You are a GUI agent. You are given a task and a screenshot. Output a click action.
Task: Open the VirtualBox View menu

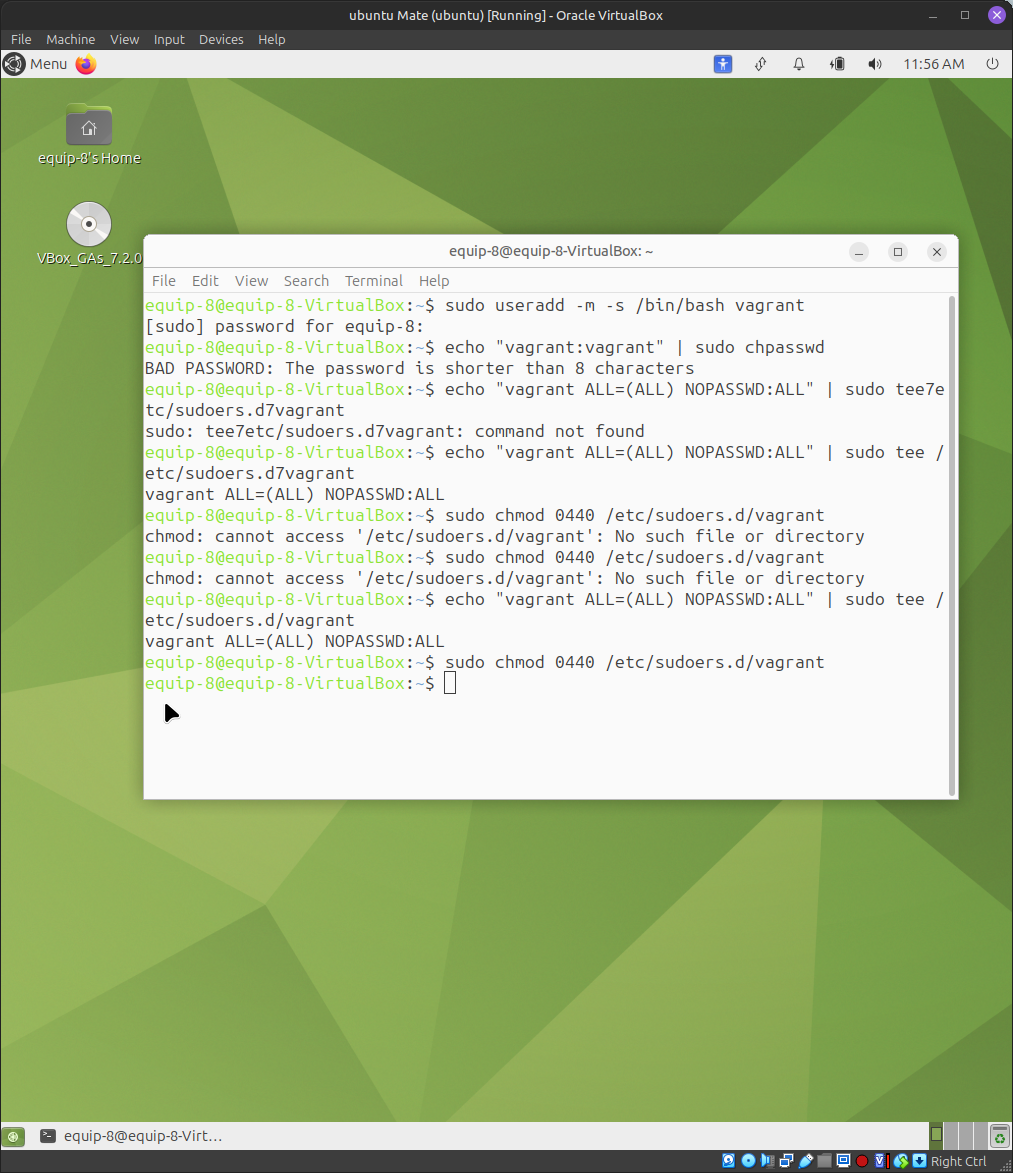point(124,40)
